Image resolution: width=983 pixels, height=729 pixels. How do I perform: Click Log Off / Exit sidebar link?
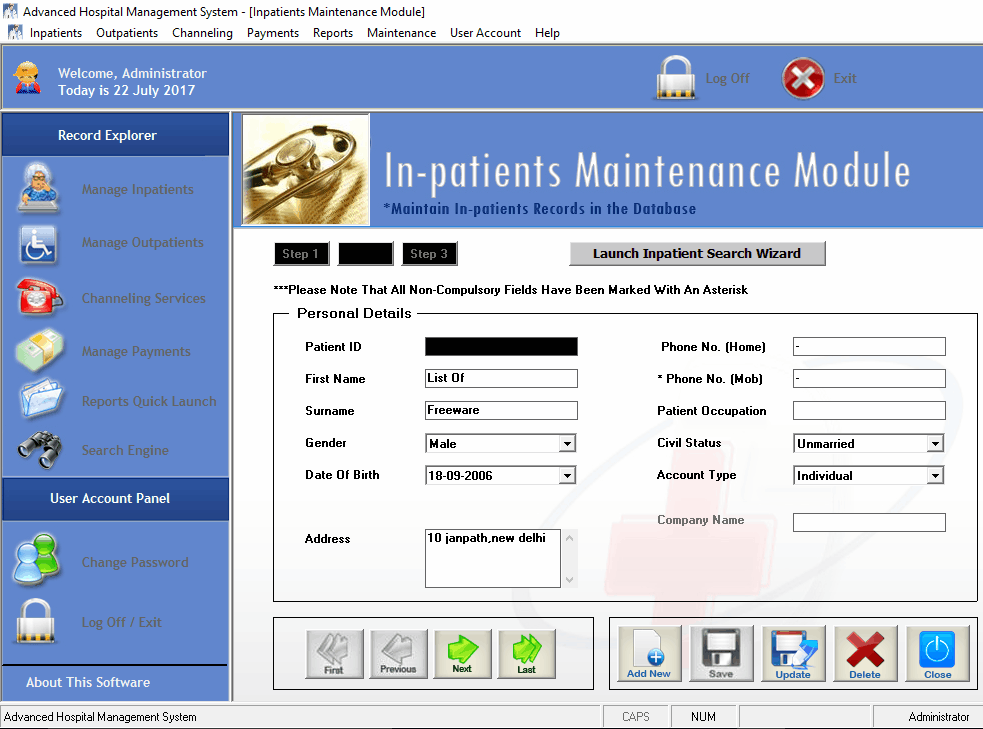tap(122, 622)
